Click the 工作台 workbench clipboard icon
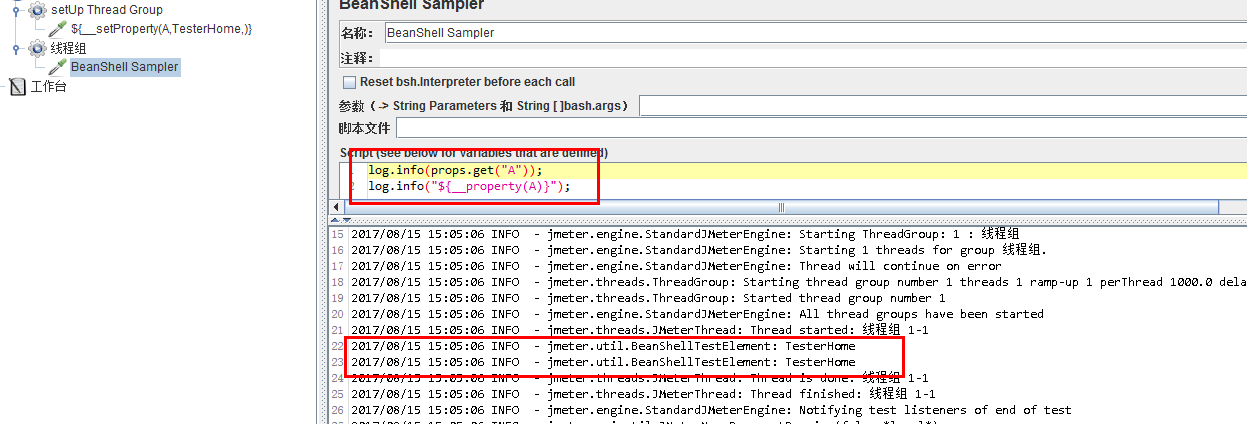This screenshot has height=424, width=1247. click(17, 87)
